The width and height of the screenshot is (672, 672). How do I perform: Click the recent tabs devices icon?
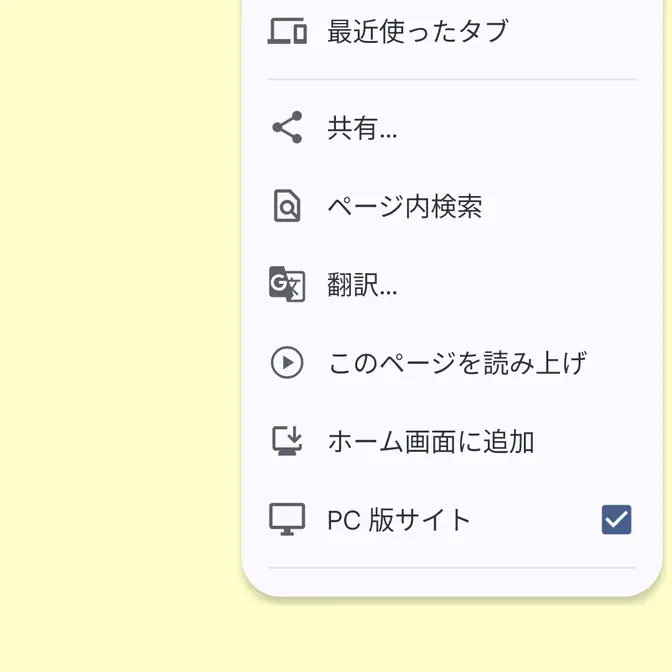(x=287, y=32)
